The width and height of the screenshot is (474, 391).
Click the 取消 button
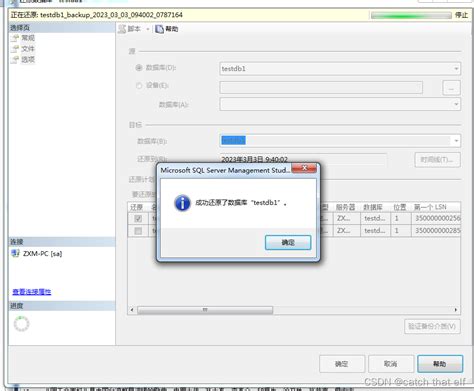click(391, 364)
